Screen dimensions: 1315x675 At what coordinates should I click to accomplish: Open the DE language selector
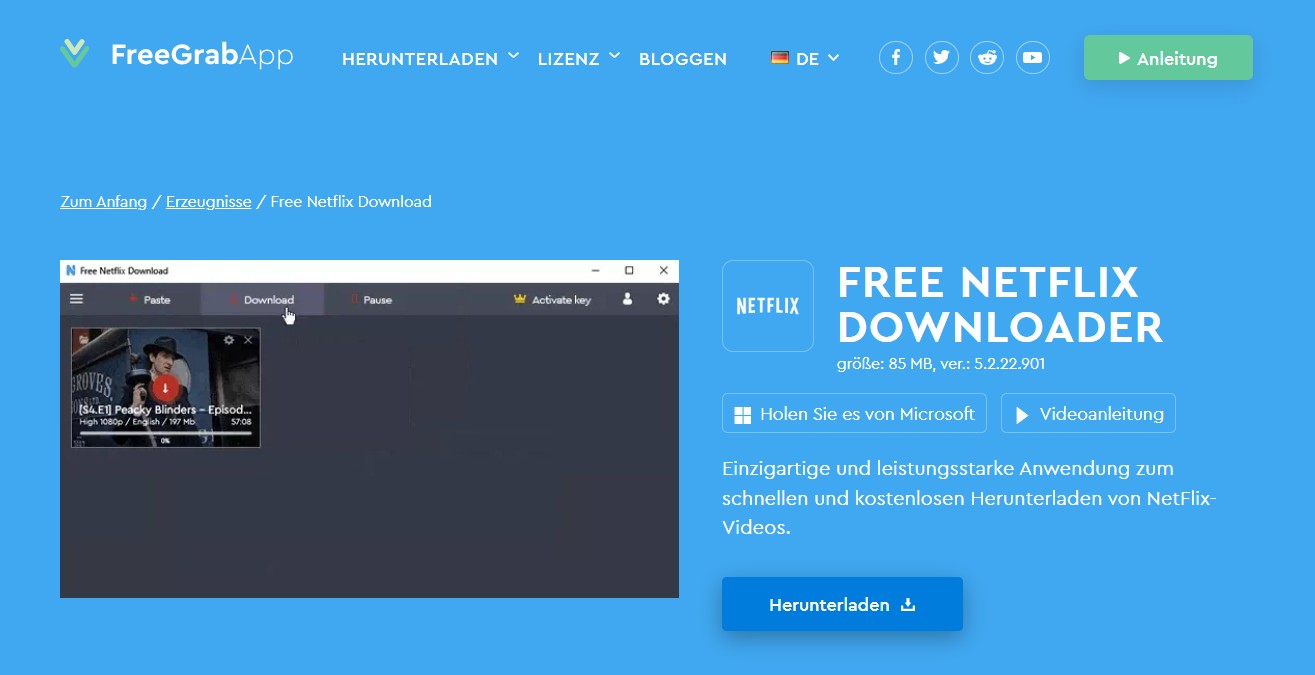coord(805,59)
